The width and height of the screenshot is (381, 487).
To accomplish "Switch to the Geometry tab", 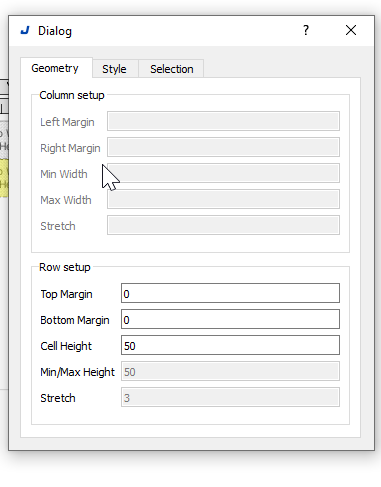I will (x=56, y=68).
